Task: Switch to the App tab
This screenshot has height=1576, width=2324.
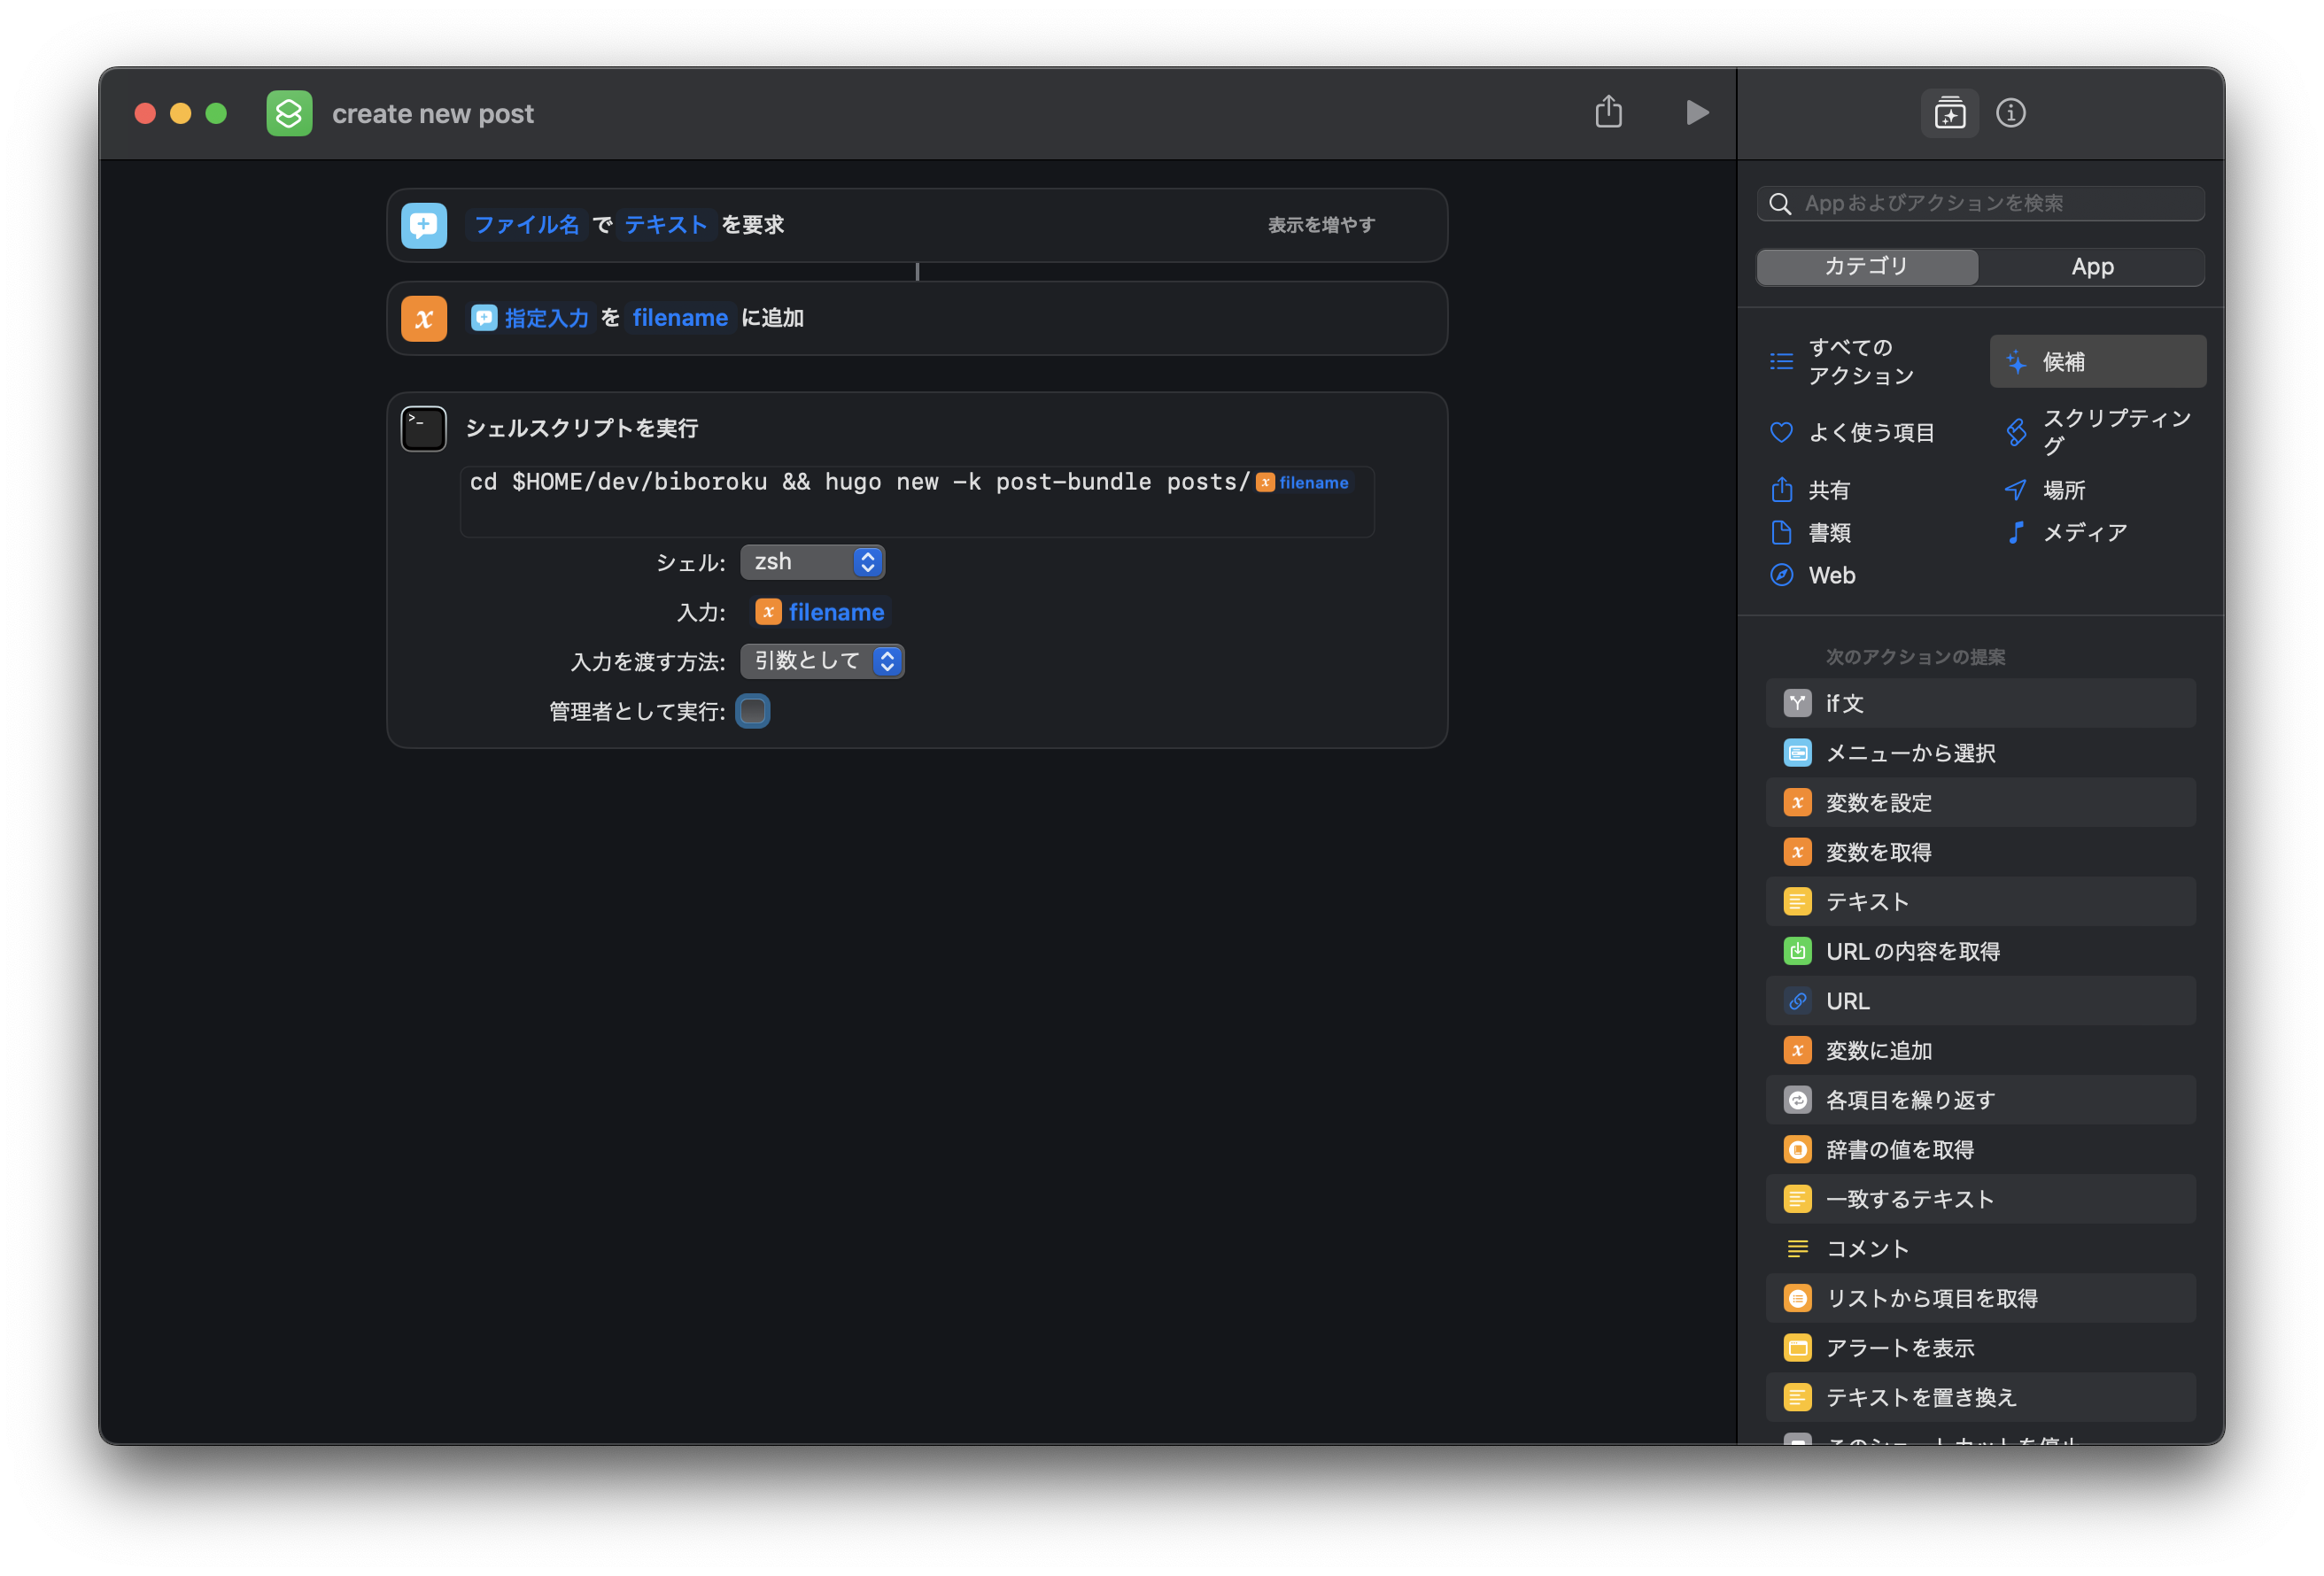Action: (x=2091, y=267)
